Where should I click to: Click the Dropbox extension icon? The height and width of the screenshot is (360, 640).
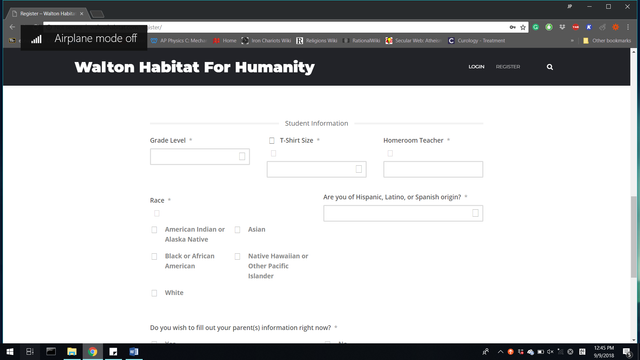point(562,27)
